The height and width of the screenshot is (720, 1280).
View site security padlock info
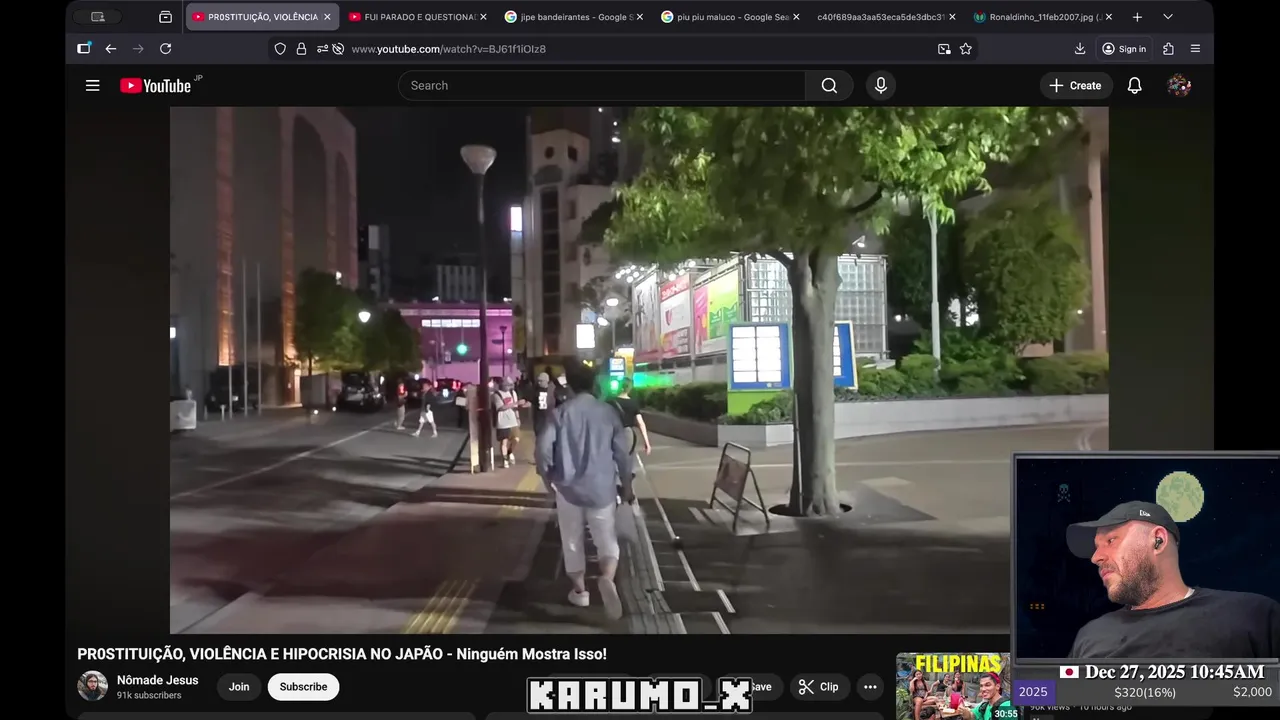click(301, 49)
